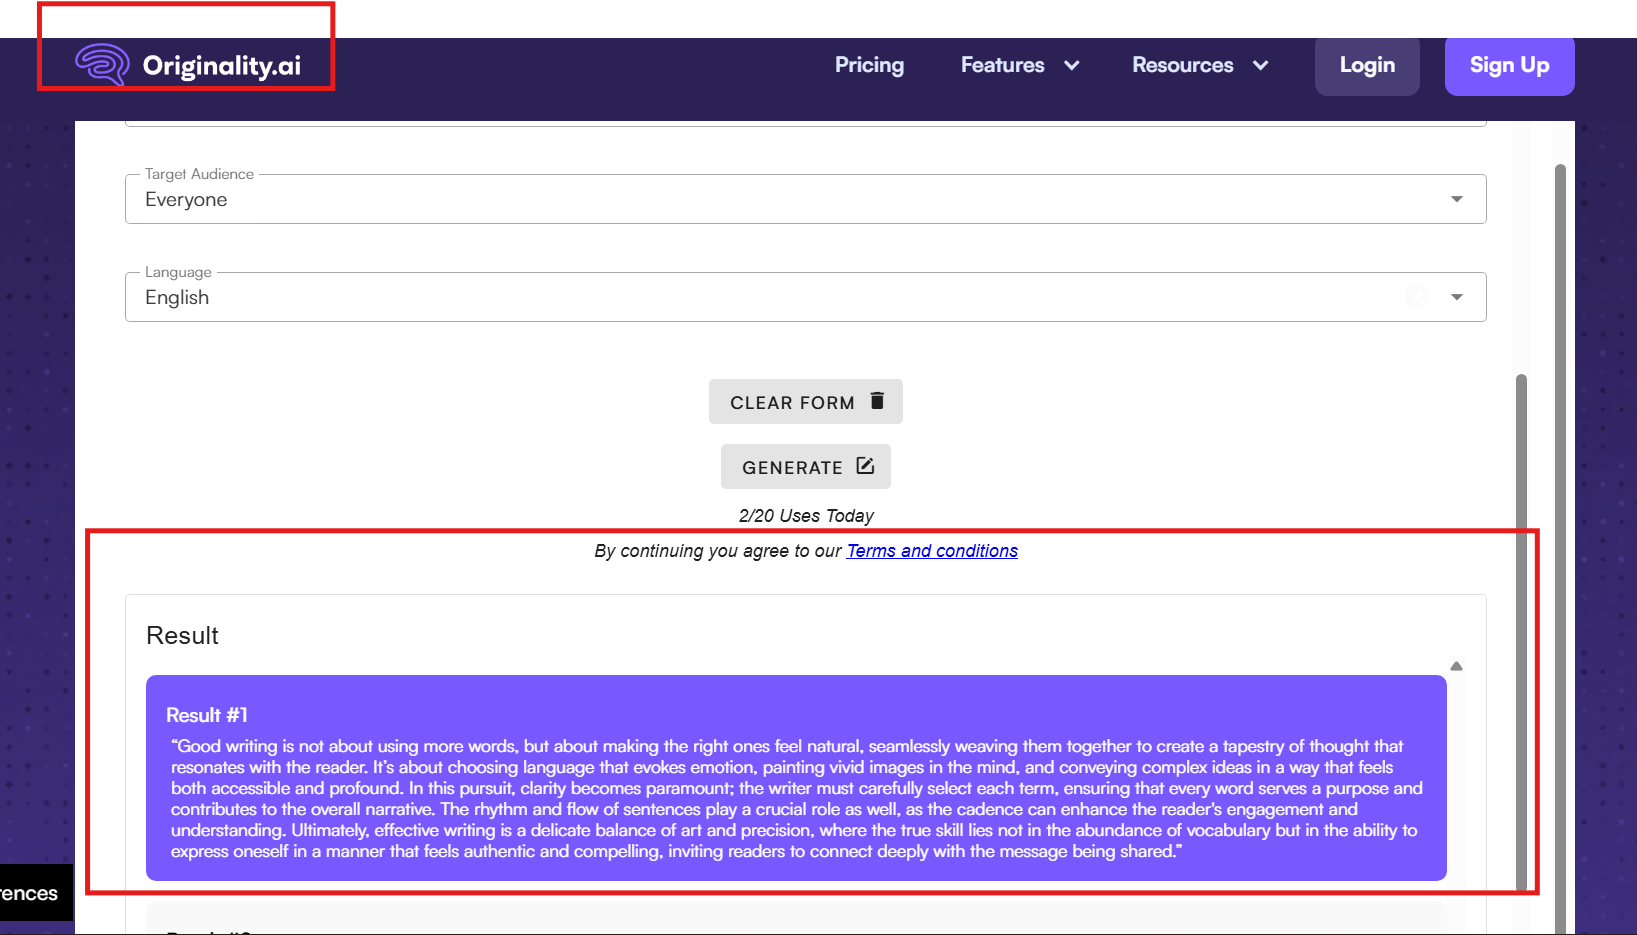
Task: Click the pencil-square icon on Generate
Action: pyautogui.click(x=865, y=466)
